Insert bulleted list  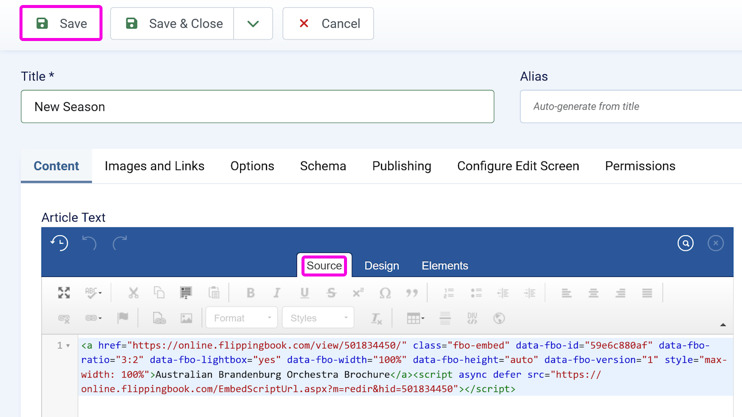[x=476, y=293]
